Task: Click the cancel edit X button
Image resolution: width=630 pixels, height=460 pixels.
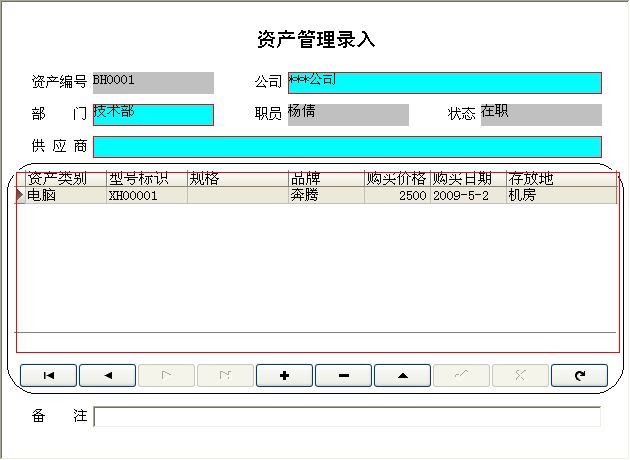Action: pyautogui.click(x=521, y=376)
